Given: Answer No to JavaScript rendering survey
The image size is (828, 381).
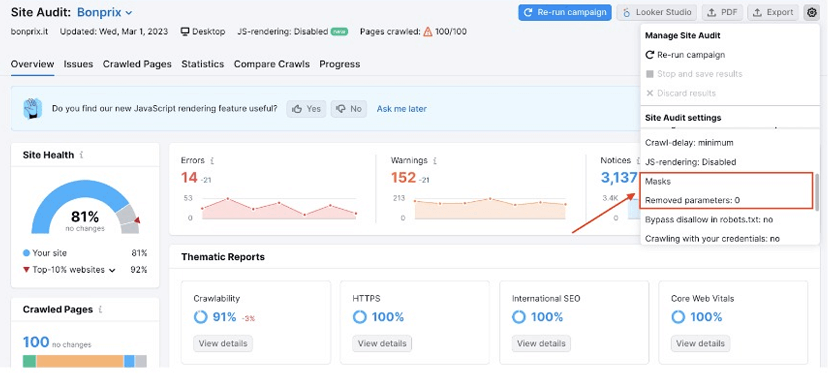Looking at the screenshot, I should point(349,109).
